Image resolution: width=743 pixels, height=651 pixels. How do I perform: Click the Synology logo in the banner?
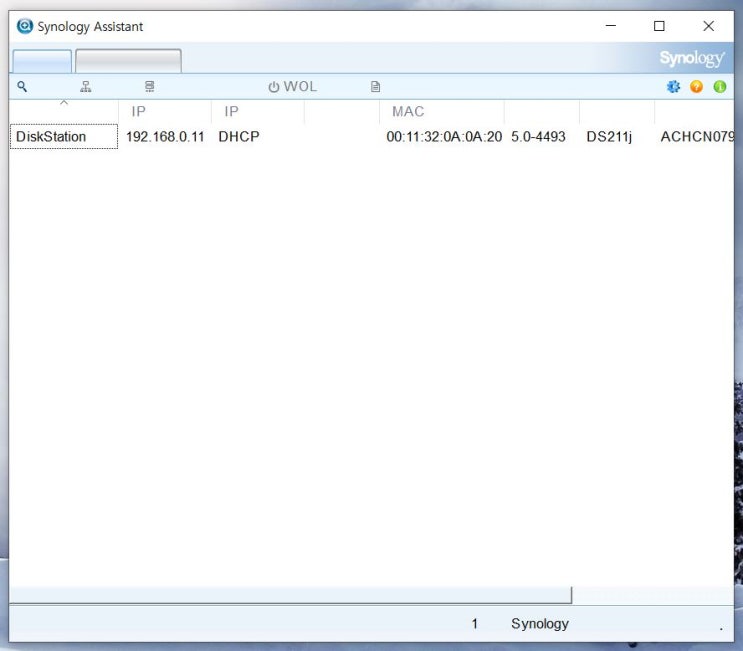(692, 59)
